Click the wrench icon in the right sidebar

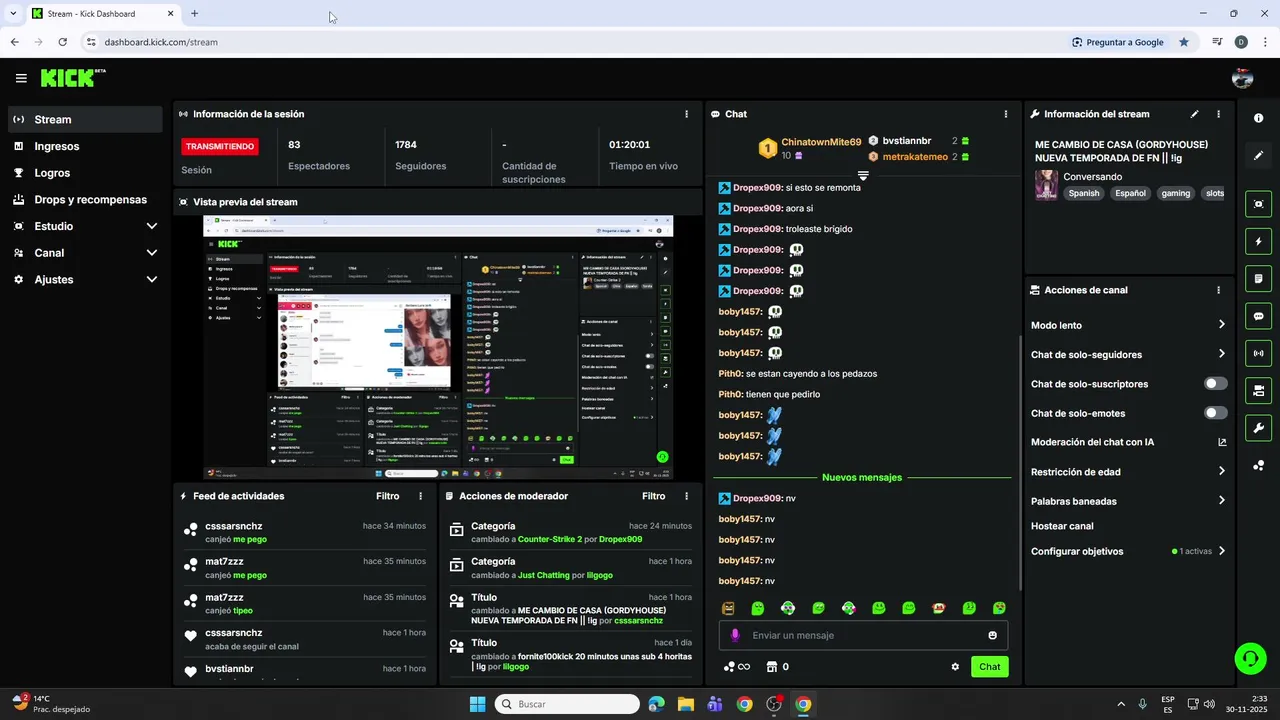[1258, 428]
